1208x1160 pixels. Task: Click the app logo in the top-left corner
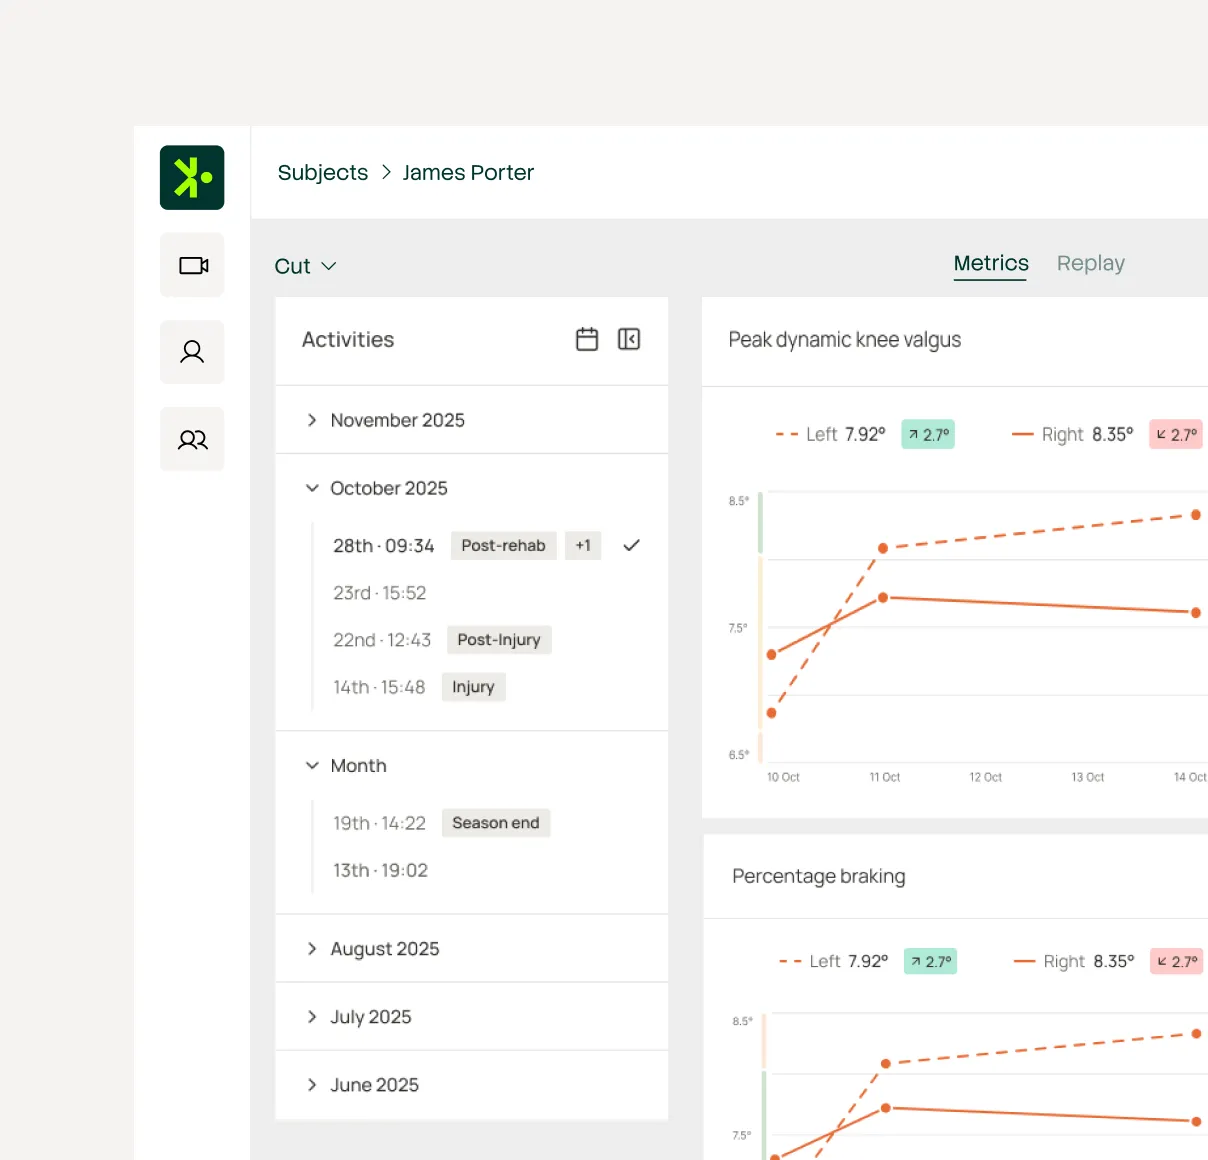tap(191, 177)
